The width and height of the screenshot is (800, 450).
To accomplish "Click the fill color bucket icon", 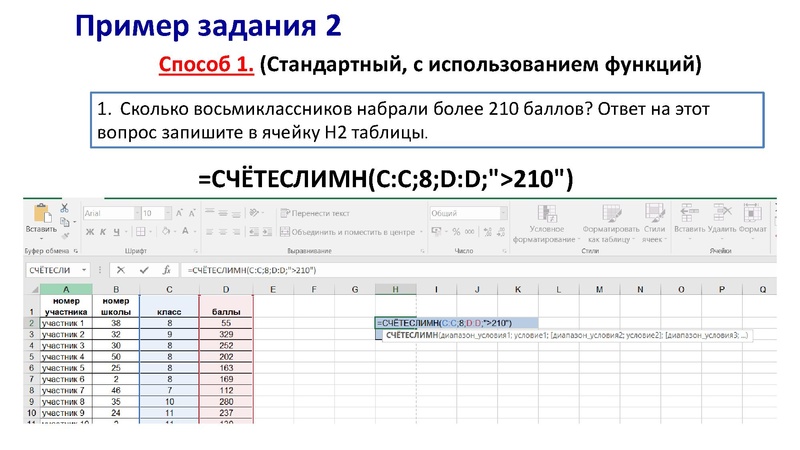I will (166, 232).
